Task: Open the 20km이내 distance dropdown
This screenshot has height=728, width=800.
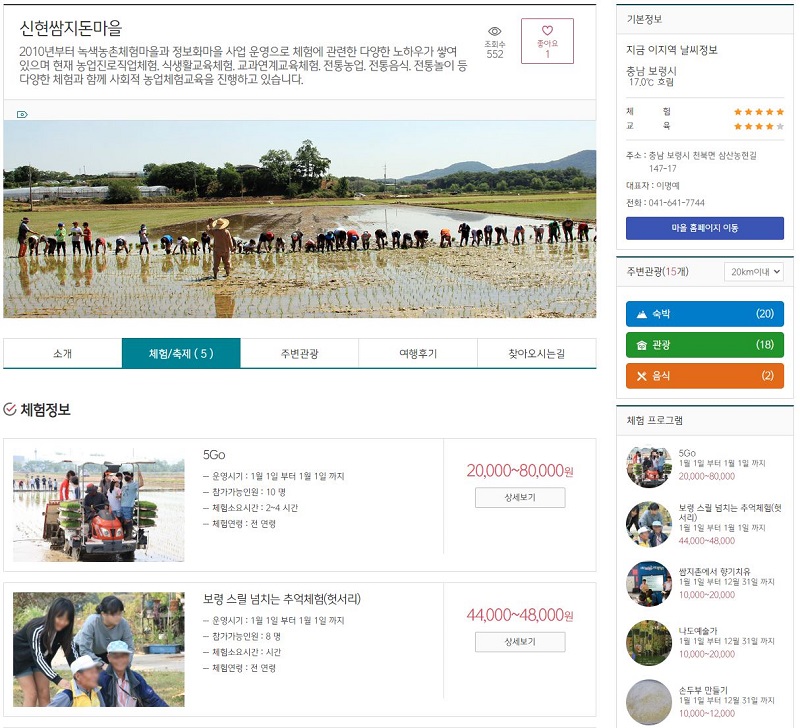Action: (x=754, y=272)
